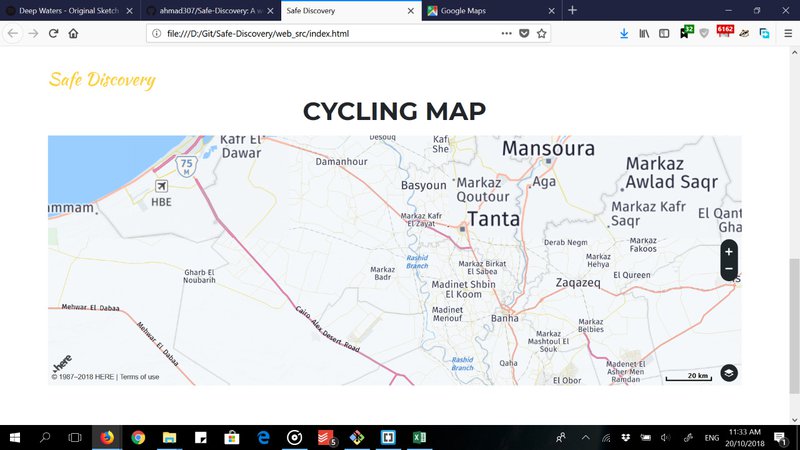Open the Safe Discovery logo link
Image resolution: width=800 pixels, height=450 pixels.
point(102,80)
